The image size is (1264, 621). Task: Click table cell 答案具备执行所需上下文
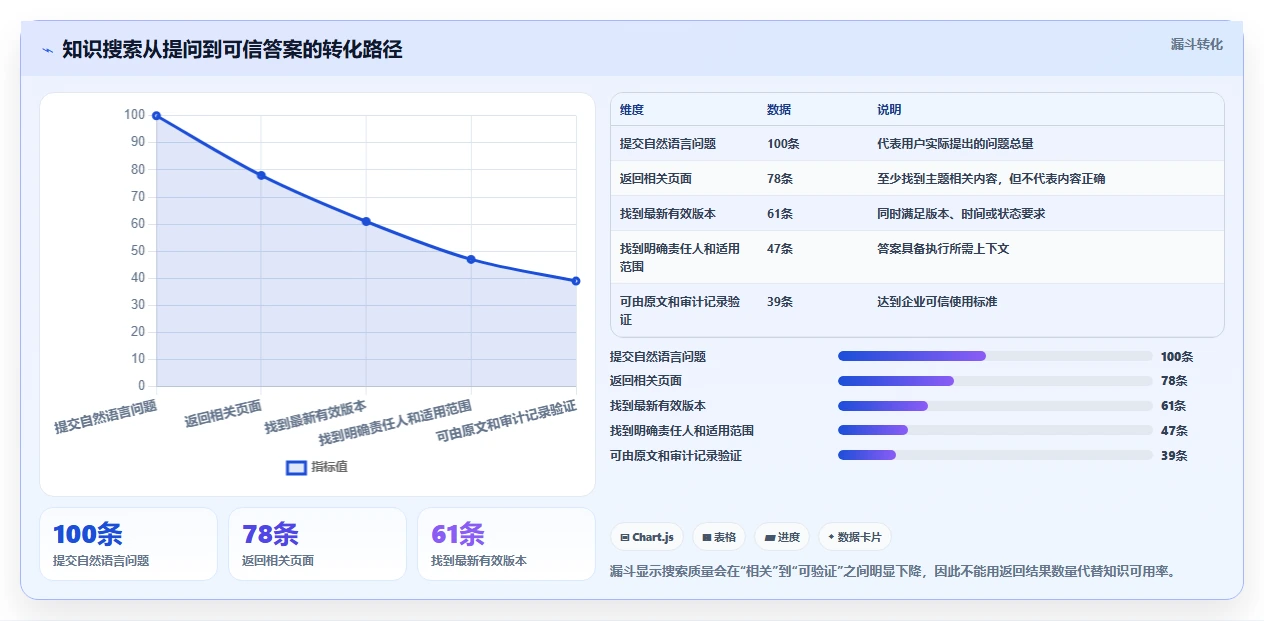pyautogui.click(x=943, y=248)
